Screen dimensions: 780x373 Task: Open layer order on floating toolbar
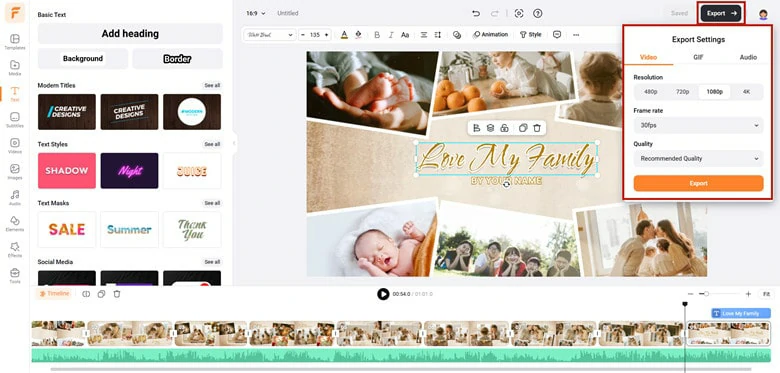490,128
